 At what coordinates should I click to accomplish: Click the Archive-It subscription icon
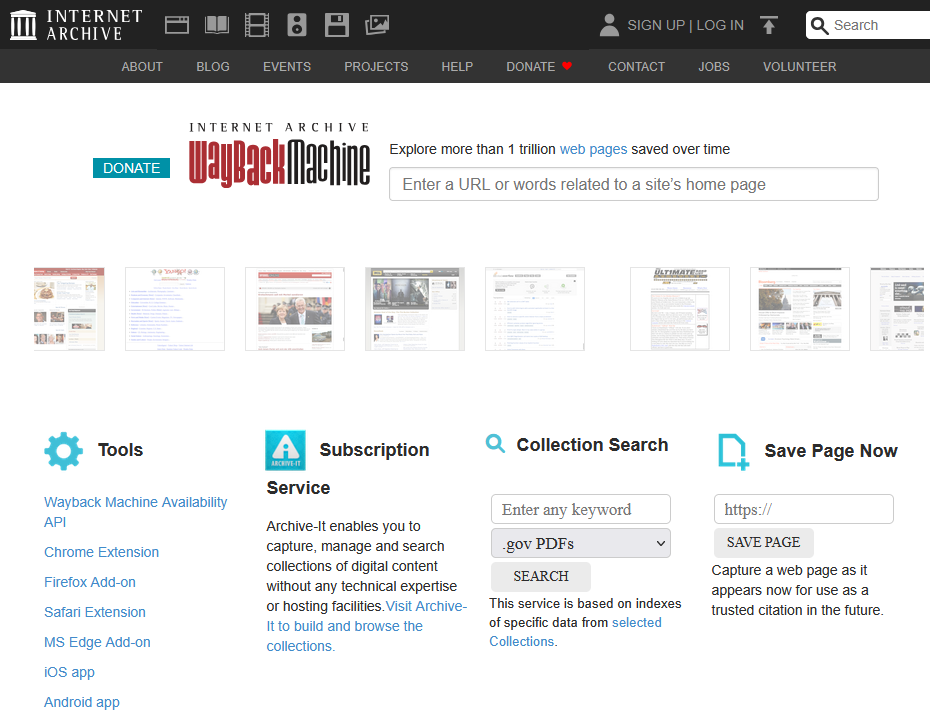pos(285,450)
